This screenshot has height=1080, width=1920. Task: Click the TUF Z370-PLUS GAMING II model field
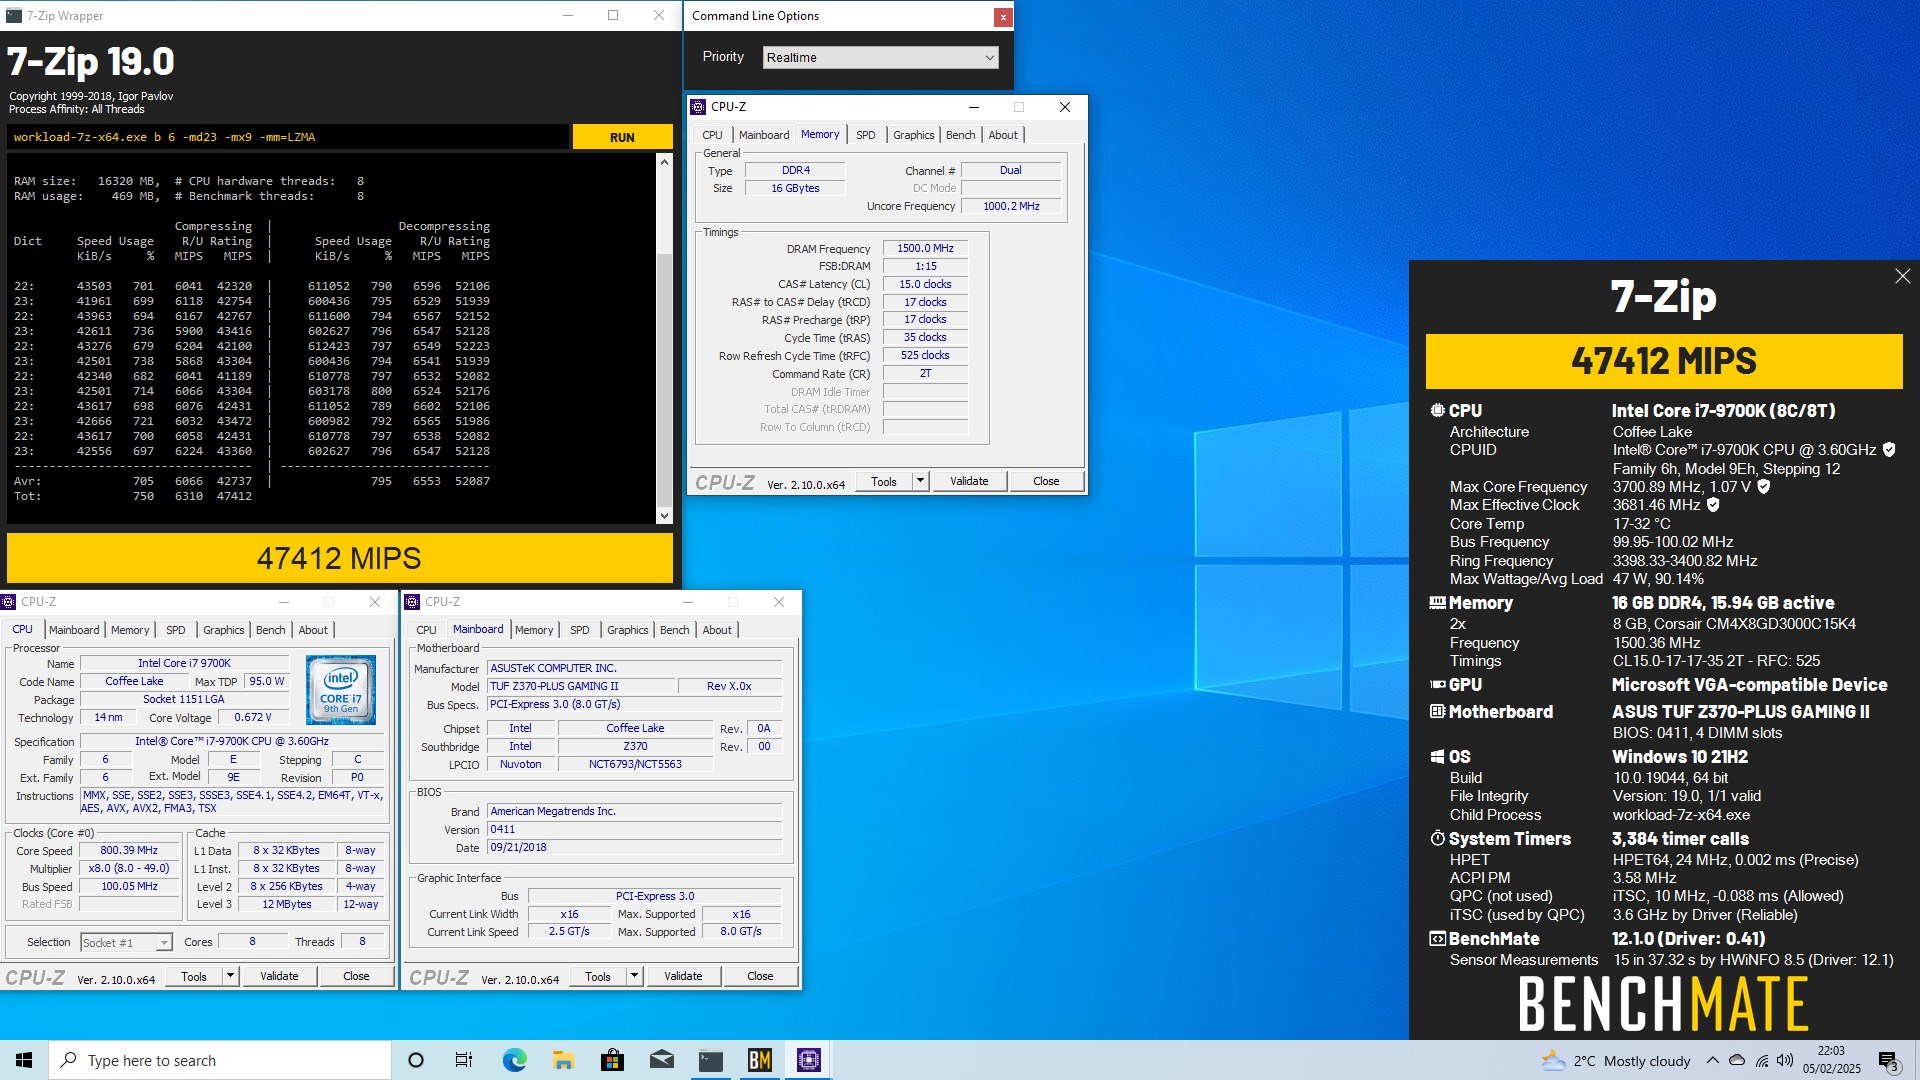pos(581,686)
